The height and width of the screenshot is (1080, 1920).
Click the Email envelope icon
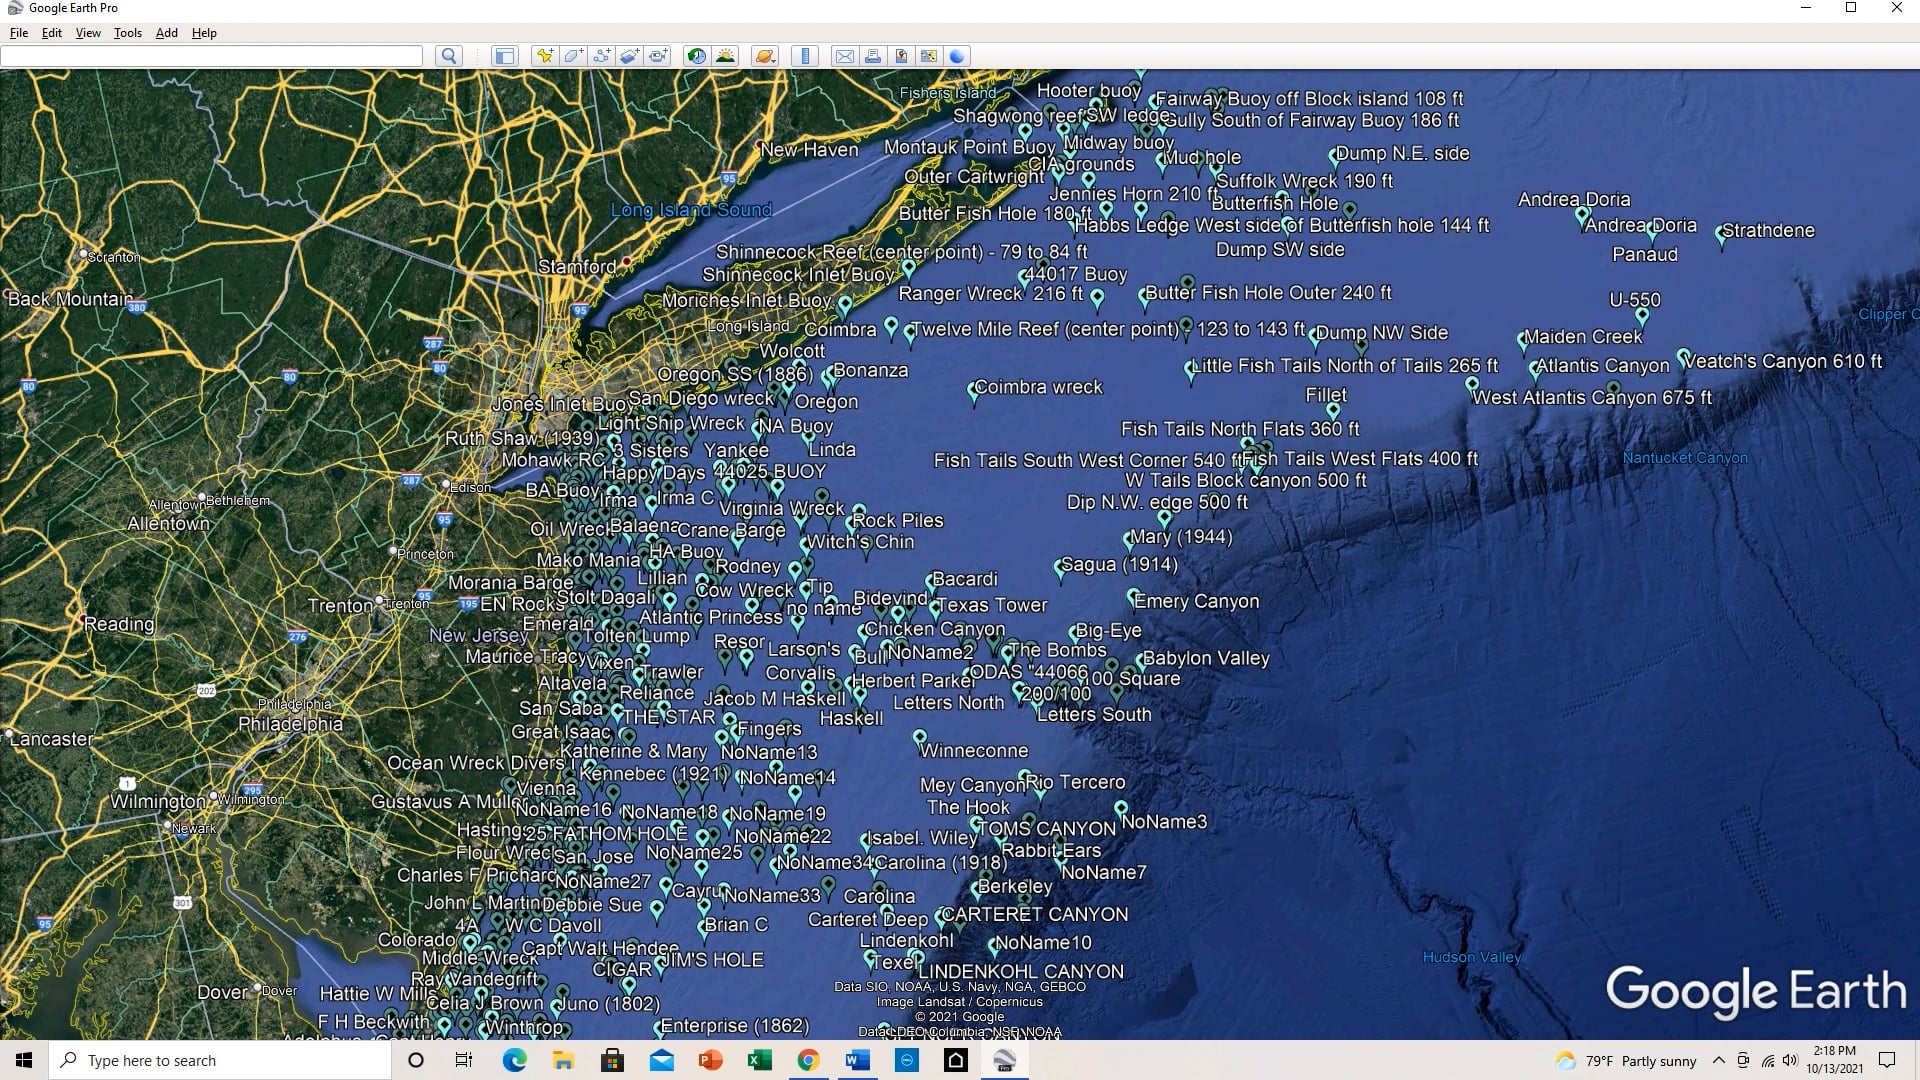tap(845, 56)
